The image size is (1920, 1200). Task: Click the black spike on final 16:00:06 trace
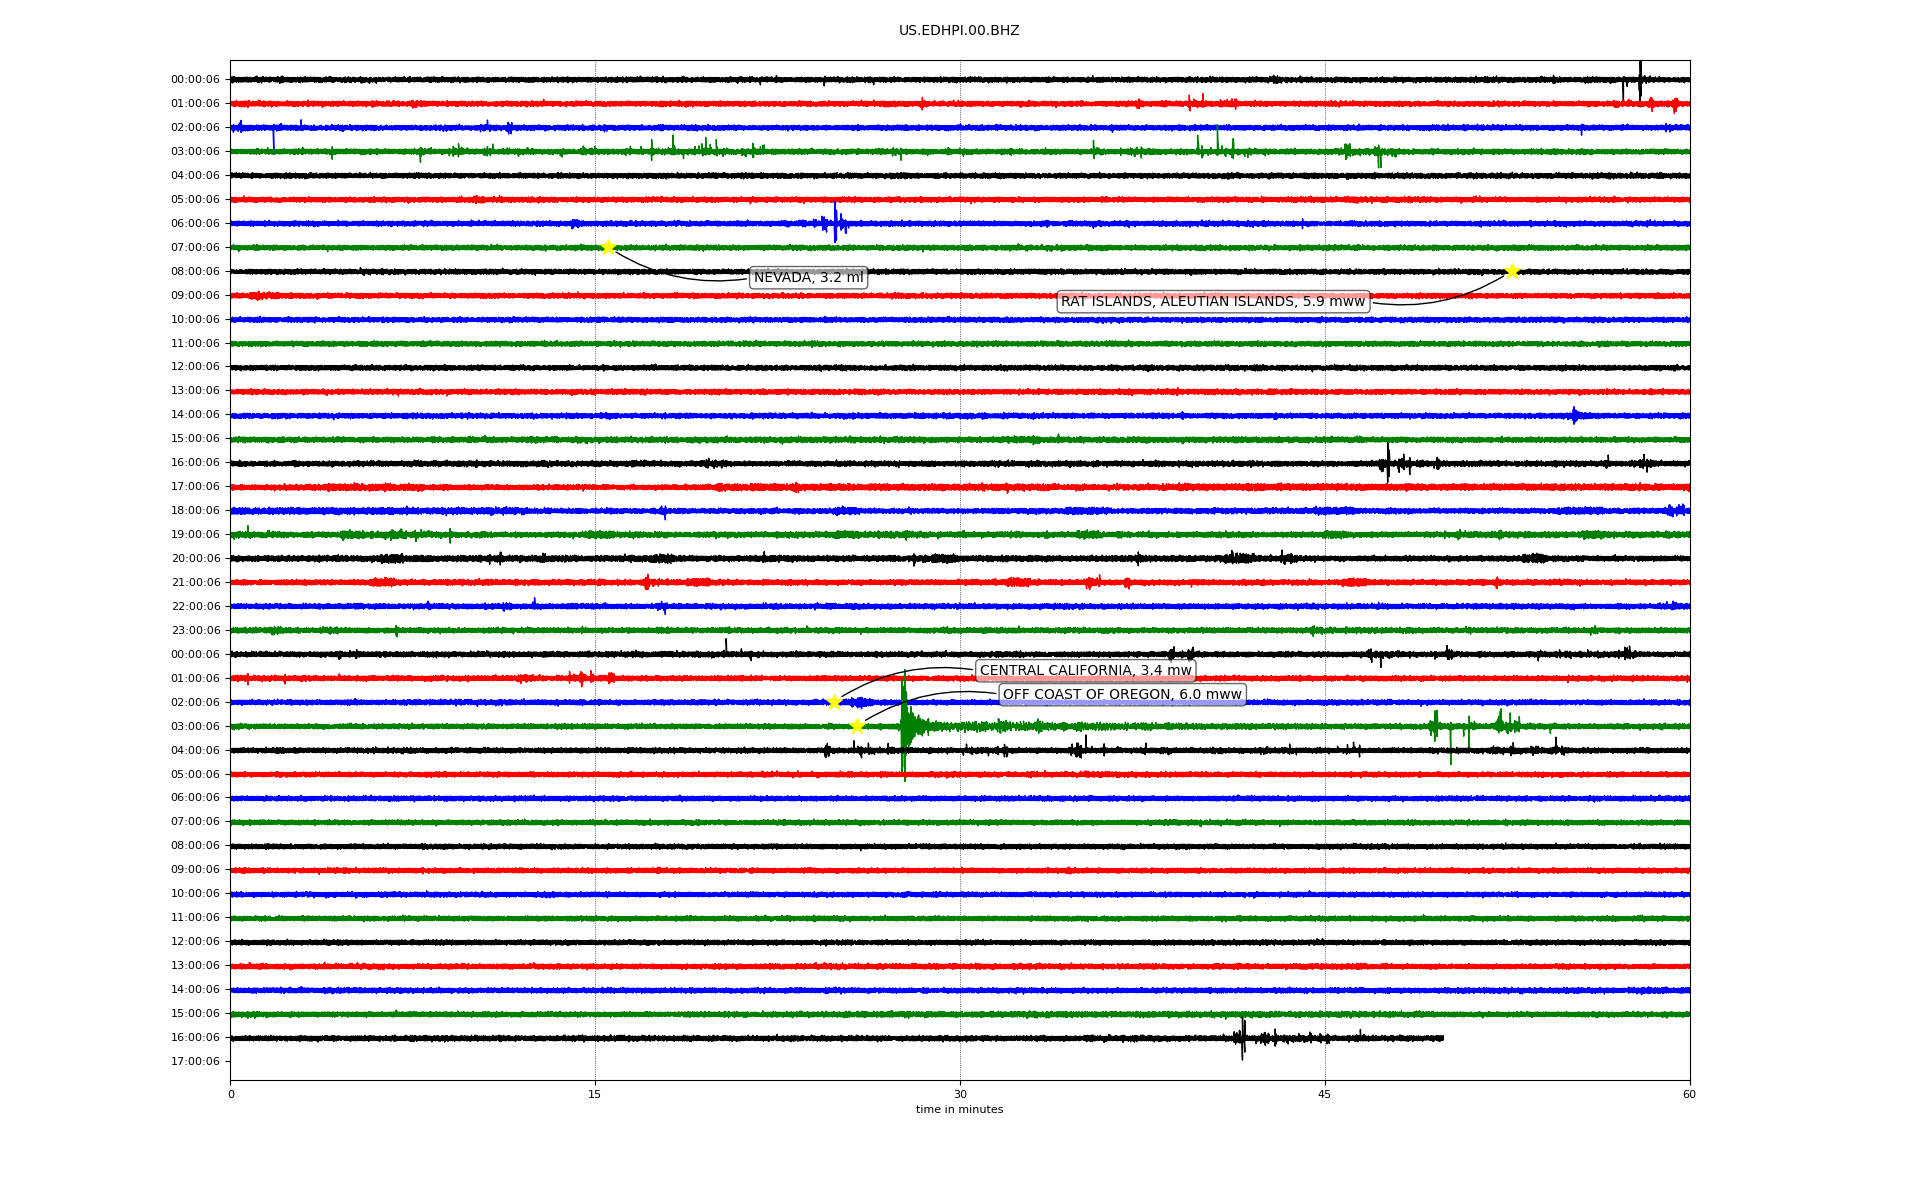point(1243,1038)
